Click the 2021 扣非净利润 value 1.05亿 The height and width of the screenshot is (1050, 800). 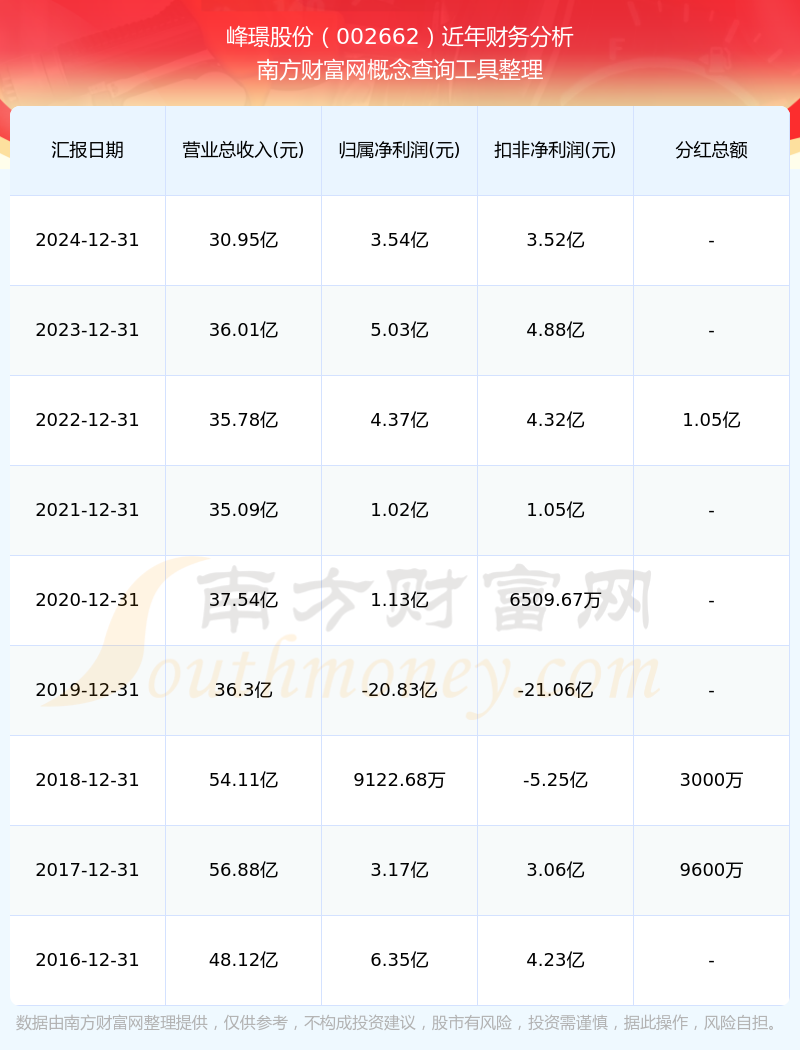556,510
